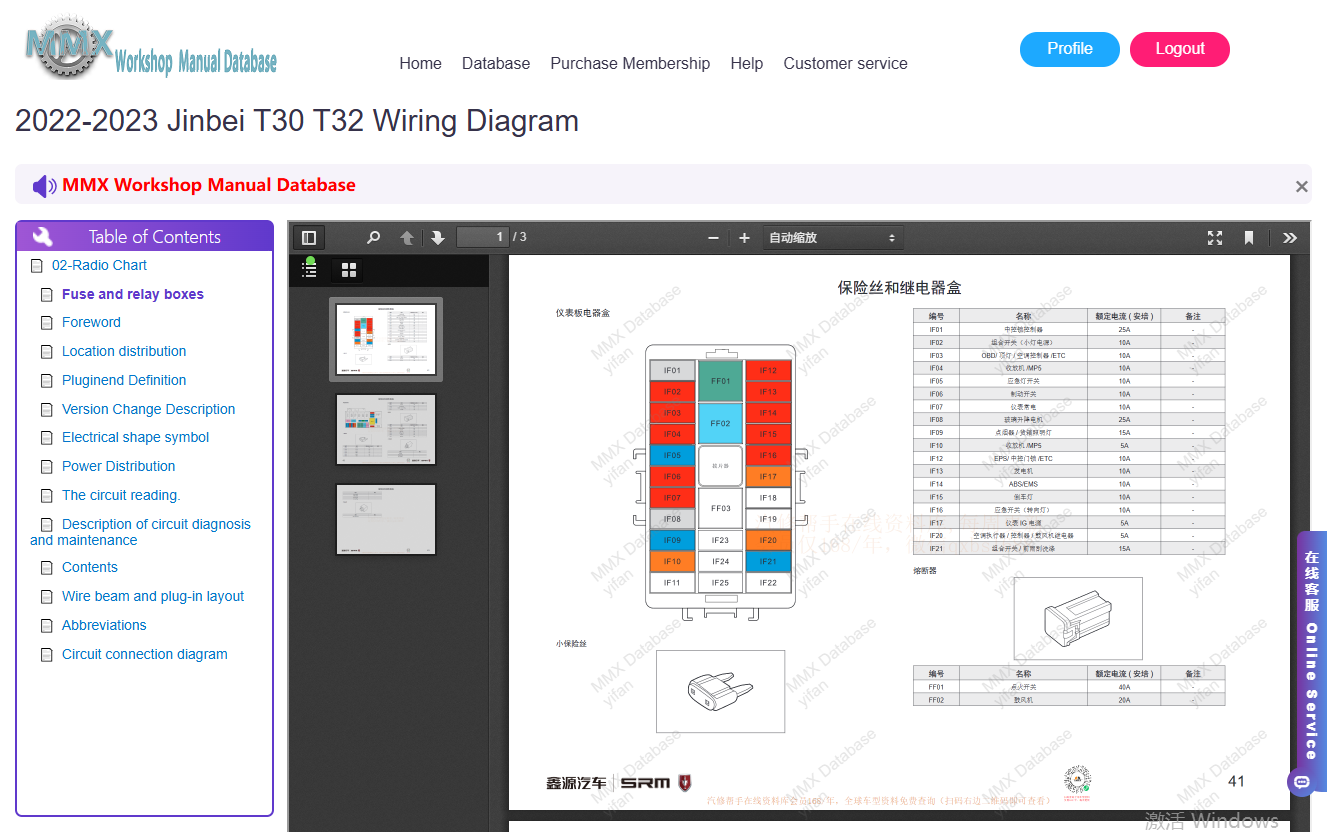
Task: Open the zoom level dropdown
Action: [x=833, y=238]
